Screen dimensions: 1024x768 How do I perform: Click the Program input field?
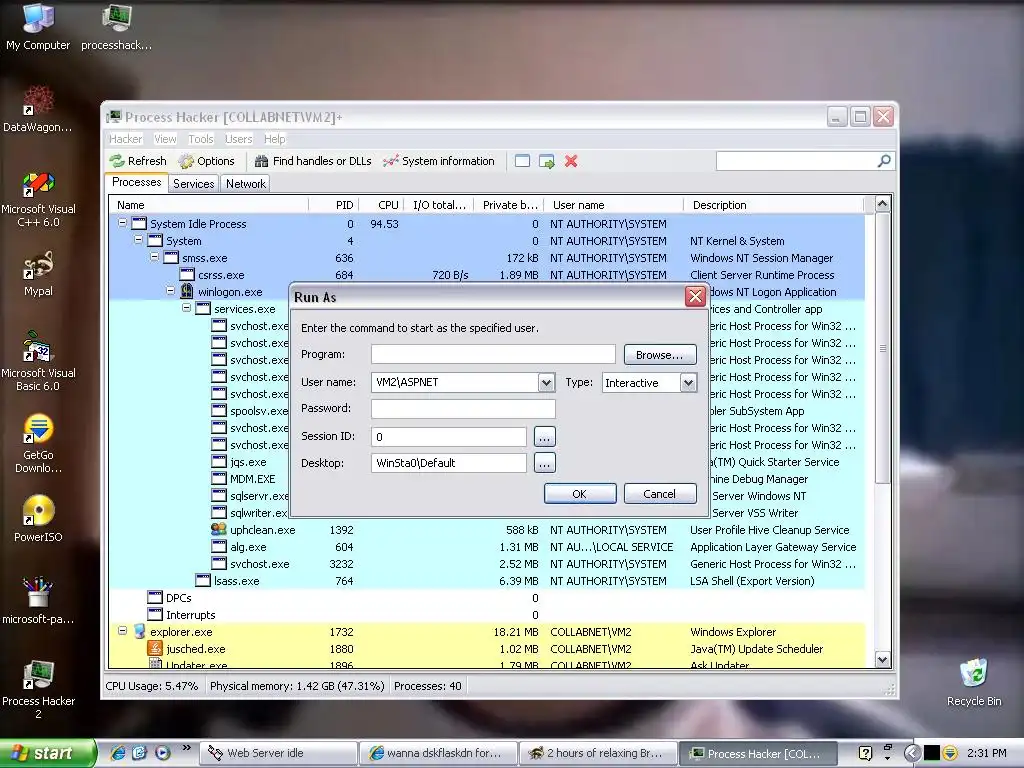pos(493,355)
